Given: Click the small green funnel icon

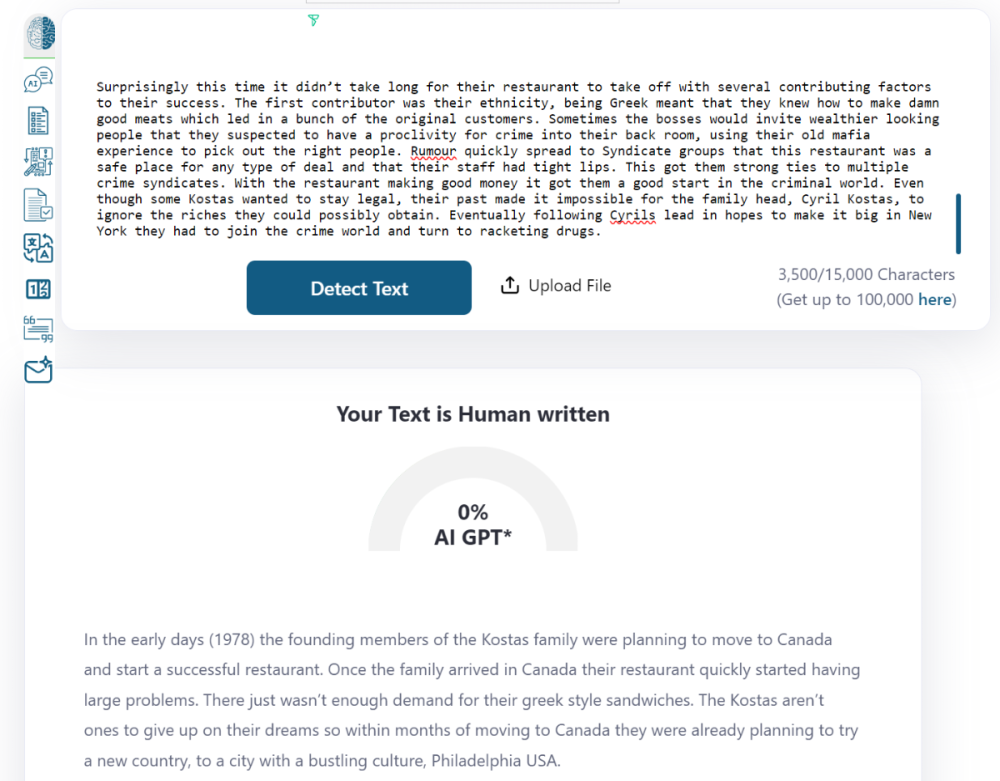Looking at the screenshot, I should pyautogui.click(x=313, y=20).
